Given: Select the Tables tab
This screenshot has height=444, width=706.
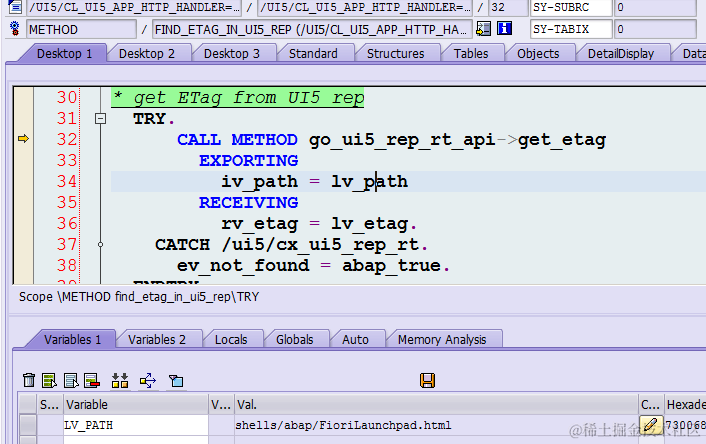Looking at the screenshot, I should click(471, 54).
